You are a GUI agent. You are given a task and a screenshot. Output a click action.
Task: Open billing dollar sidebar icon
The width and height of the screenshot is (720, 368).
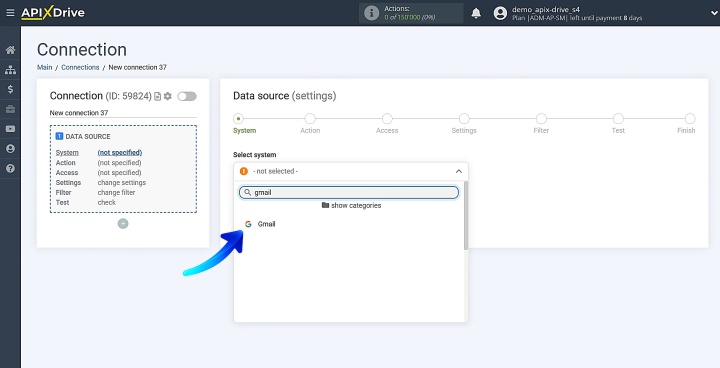10,89
